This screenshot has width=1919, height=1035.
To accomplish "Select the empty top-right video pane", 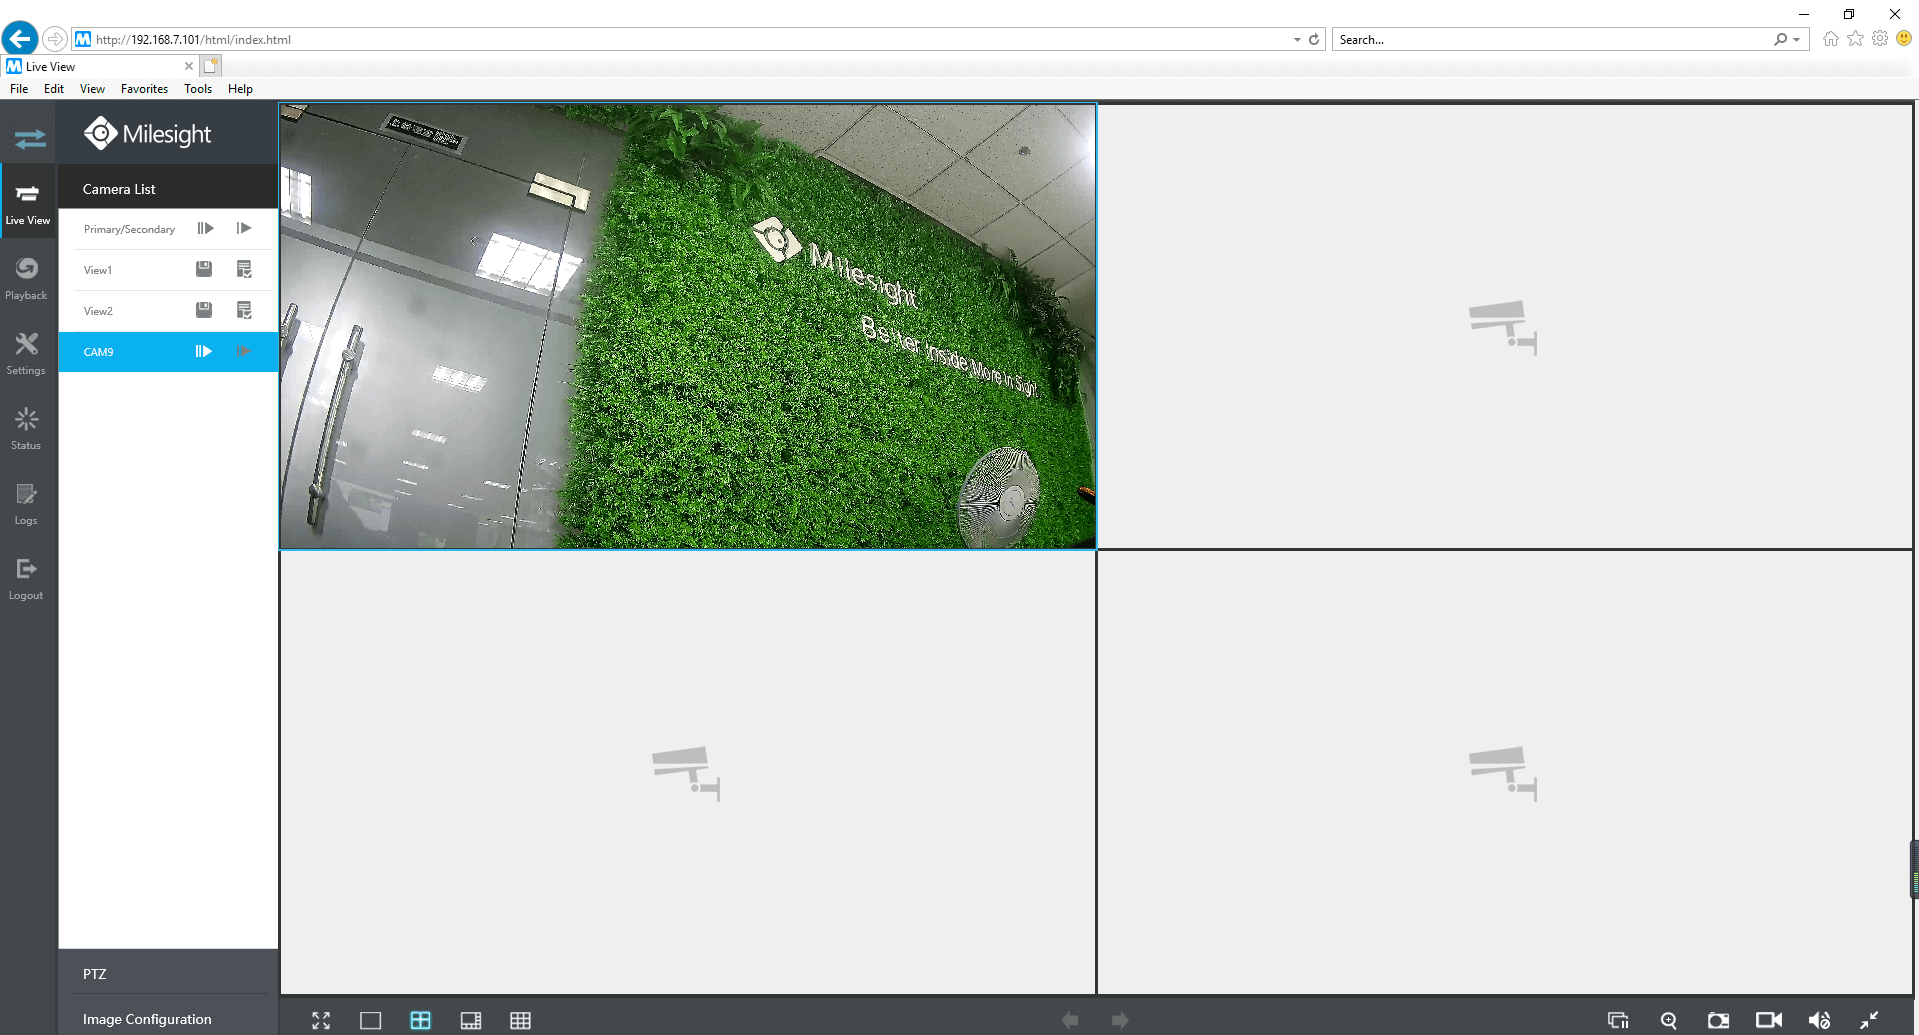I will point(1505,326).
